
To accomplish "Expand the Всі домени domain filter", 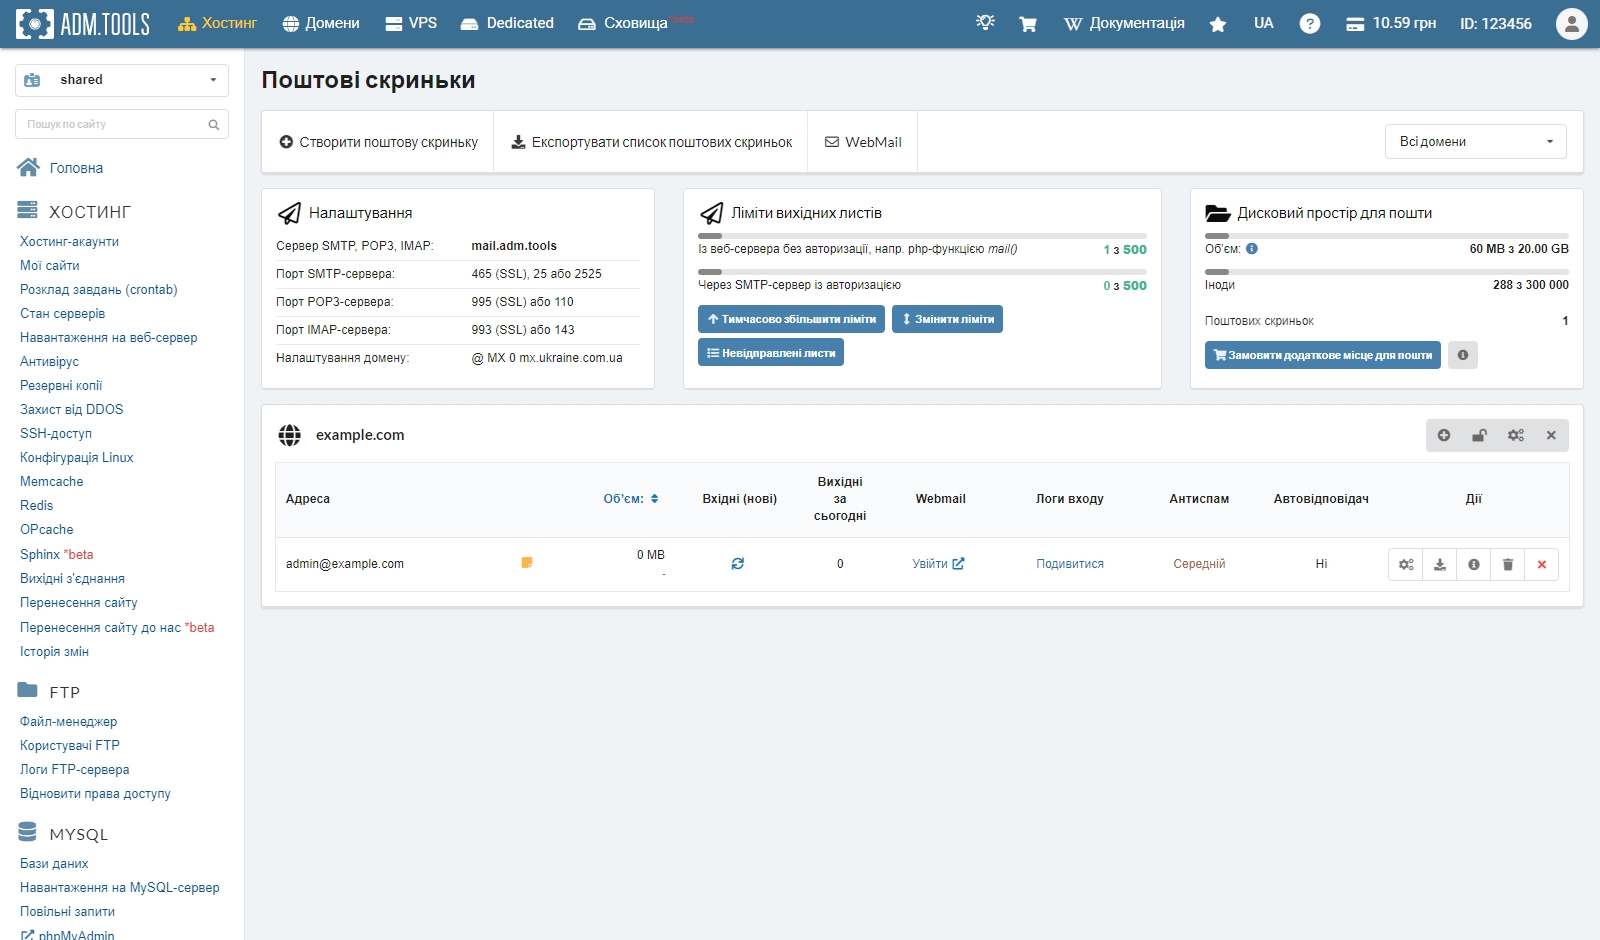I will coord(1475,142).
